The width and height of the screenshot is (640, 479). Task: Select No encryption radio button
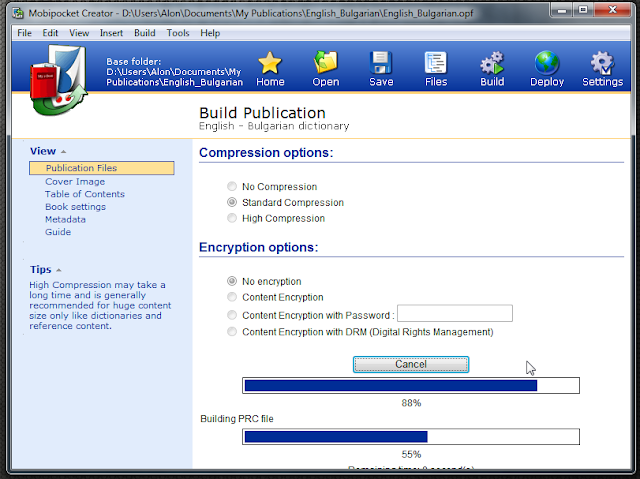(x=232, y=281)
